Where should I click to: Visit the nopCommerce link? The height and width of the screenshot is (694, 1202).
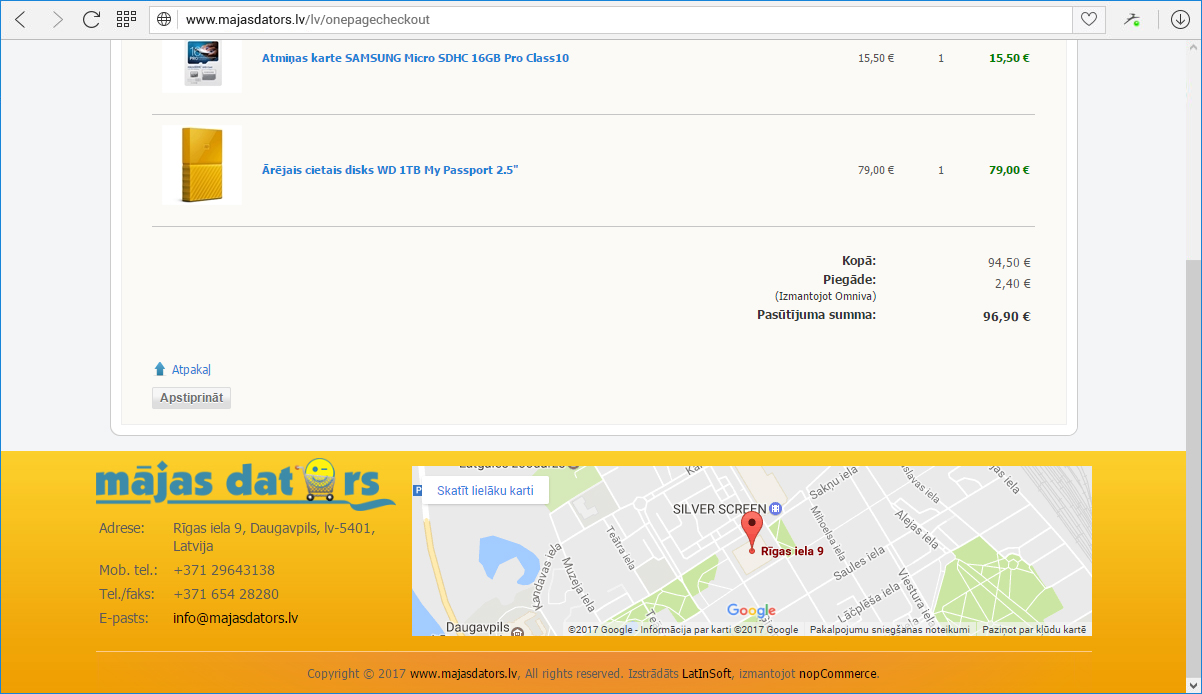click(x=837, y=674)
